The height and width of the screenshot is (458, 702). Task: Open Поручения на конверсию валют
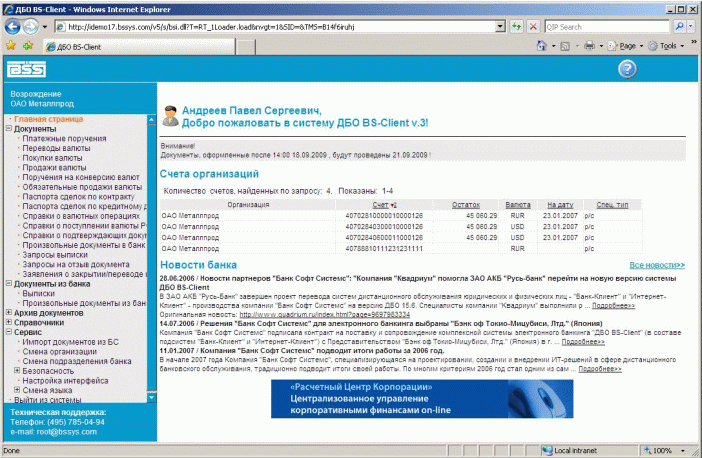tap(81, 177)
